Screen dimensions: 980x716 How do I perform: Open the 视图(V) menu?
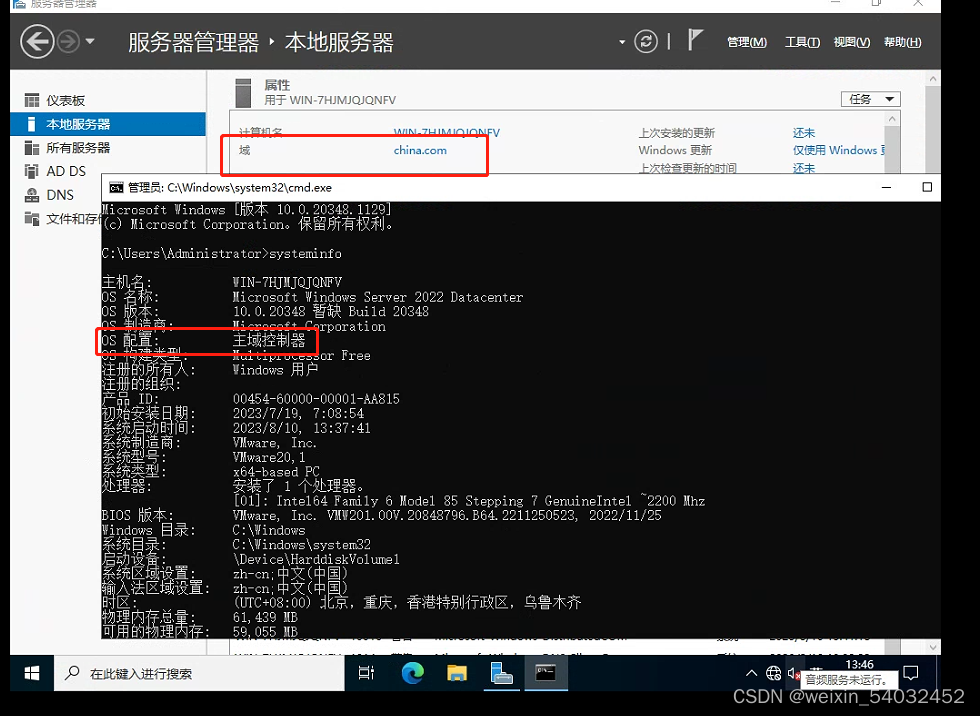pos(852,42)
